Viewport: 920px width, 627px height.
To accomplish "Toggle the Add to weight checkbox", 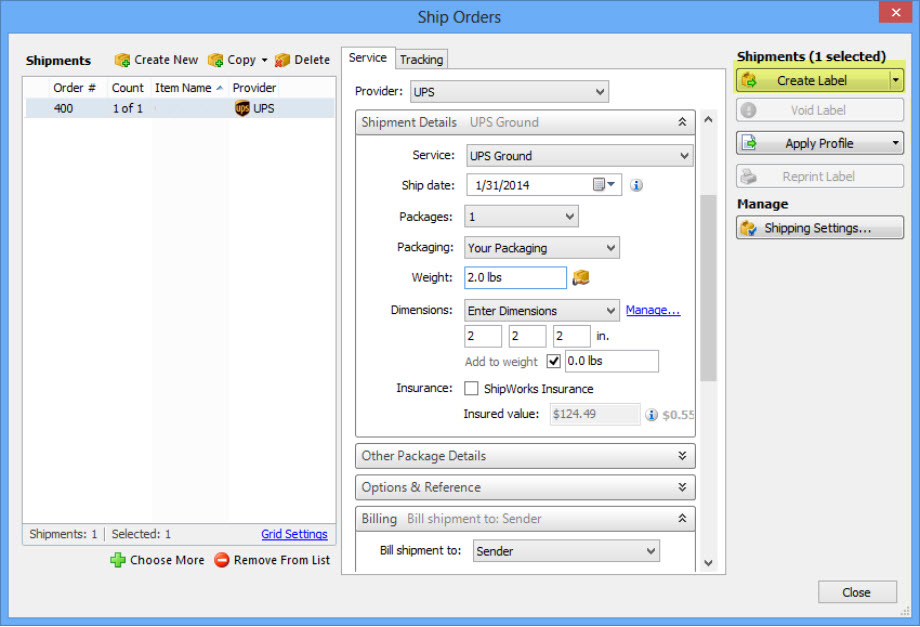I will click(553, 361).
